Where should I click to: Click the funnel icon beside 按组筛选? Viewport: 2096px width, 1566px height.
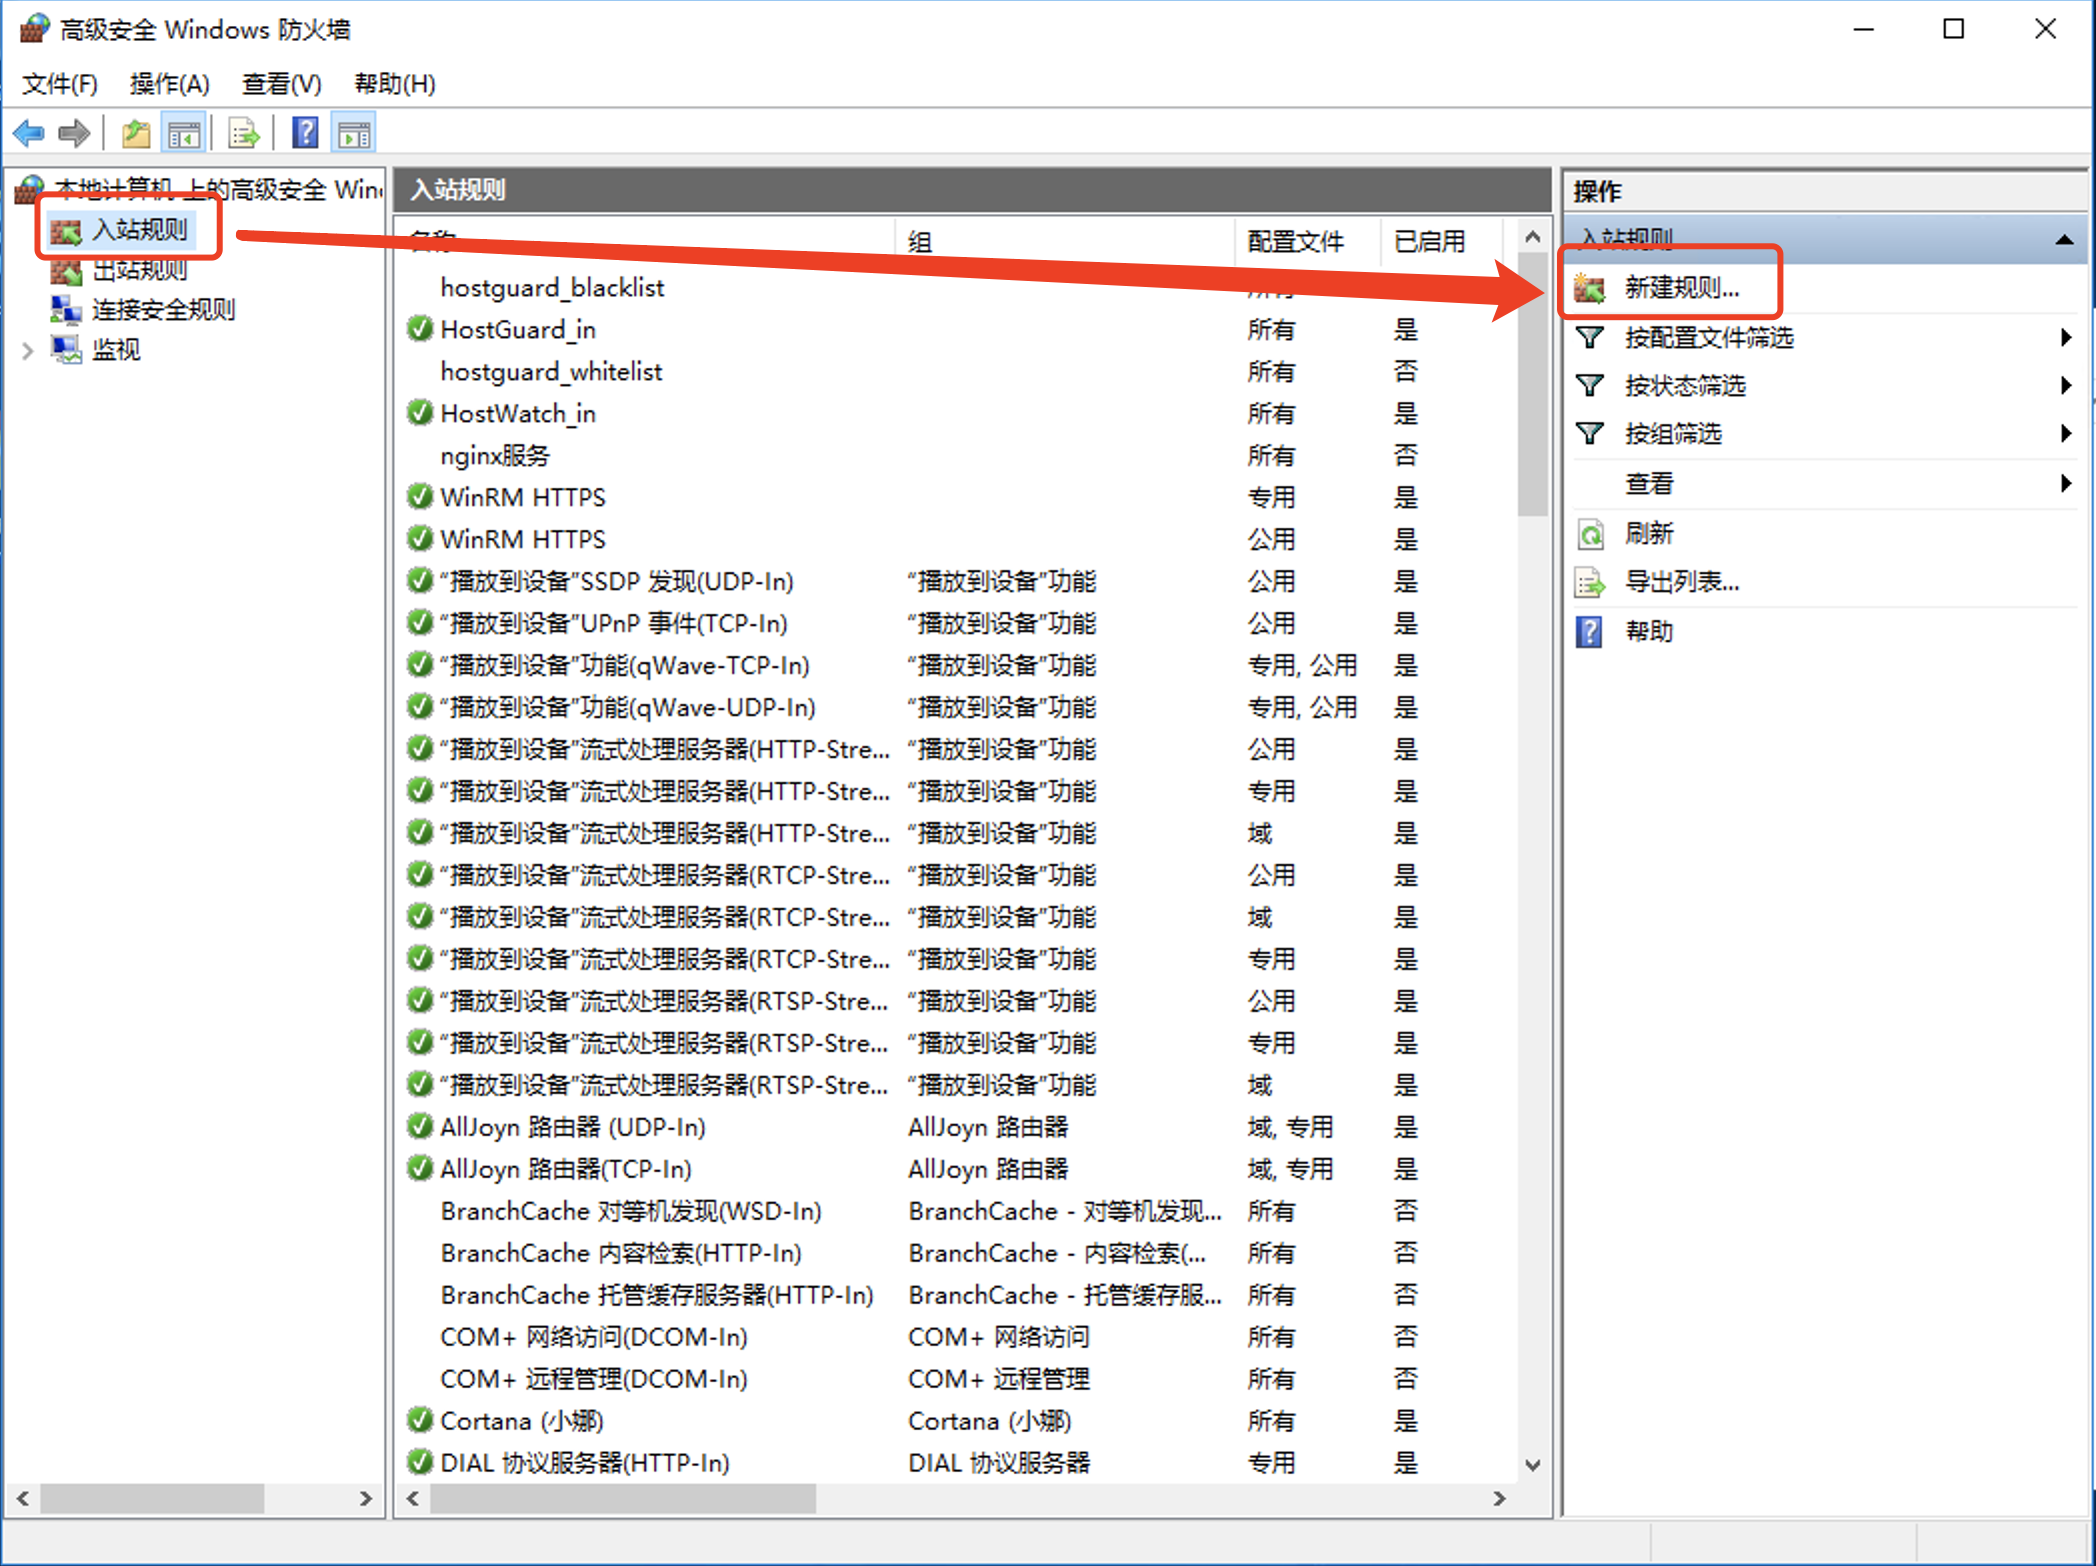tap(1590, 434)
